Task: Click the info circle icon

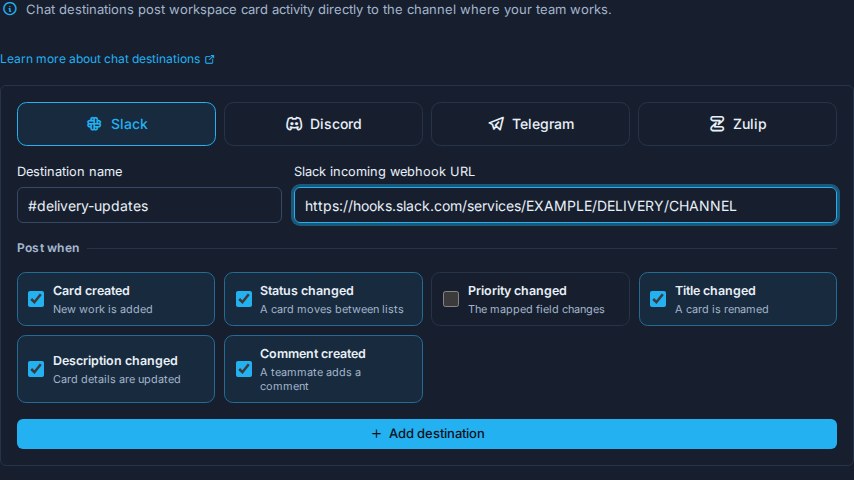Action: [10, 9]
